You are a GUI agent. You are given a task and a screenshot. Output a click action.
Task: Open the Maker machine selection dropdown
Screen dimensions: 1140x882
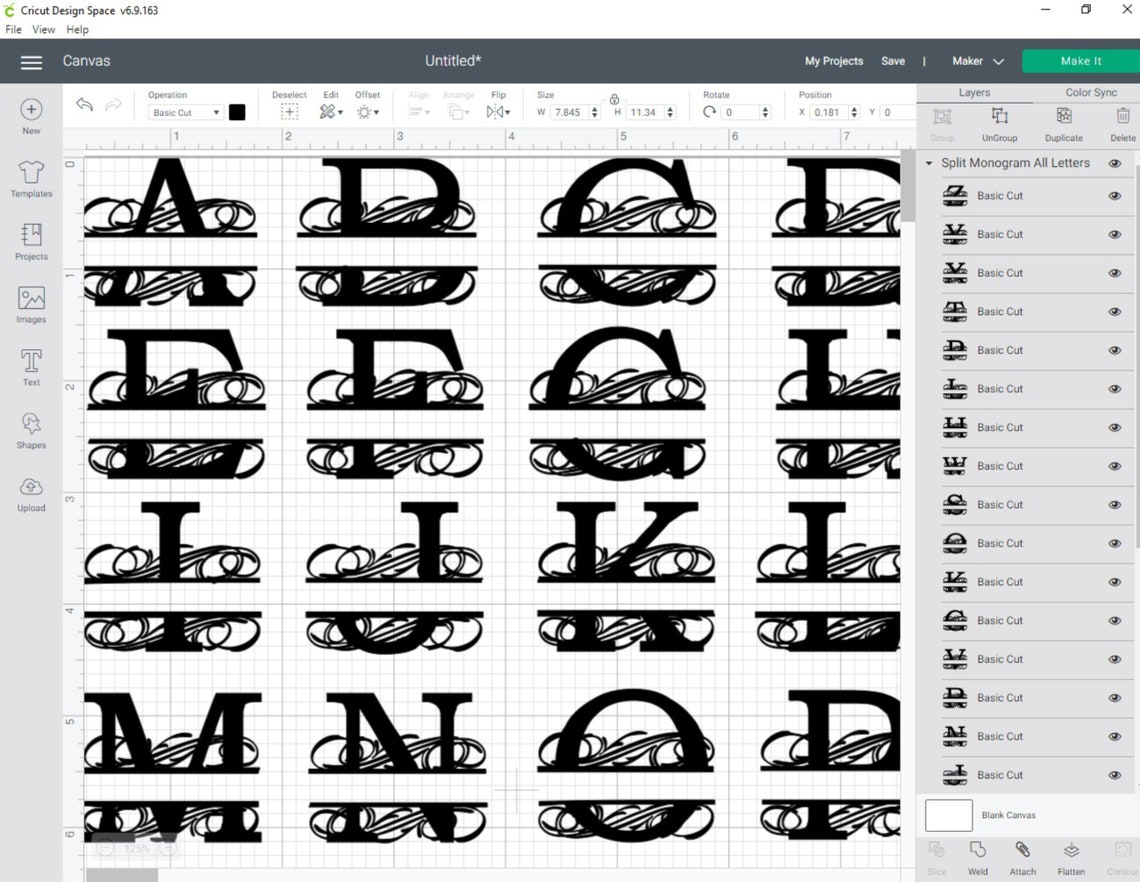[975, 61]
